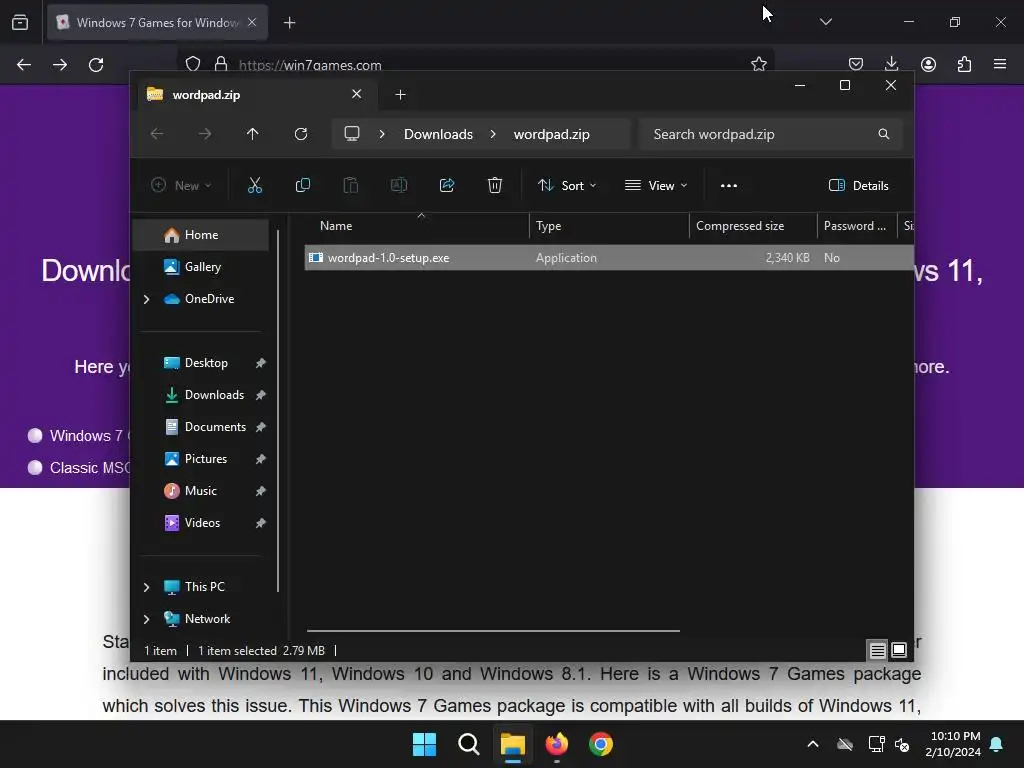Screen dimensions: 1024x768
Task: Click the search magnifier in Explorer search box
Action: pyautogui.click(x=884, y=134)
